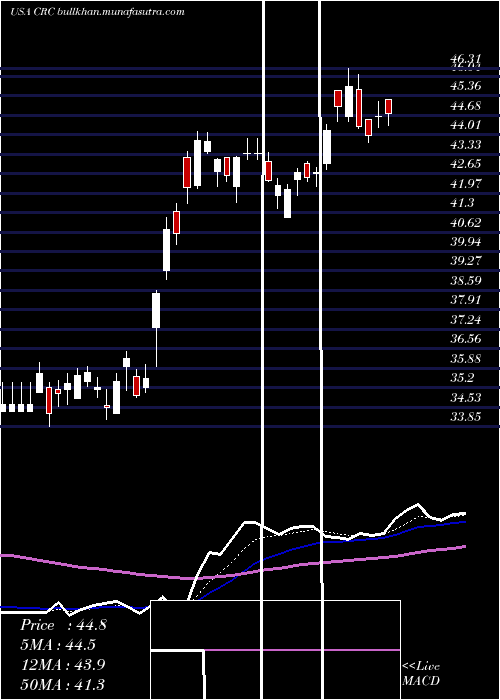Screen dimensions: 500x700
Task: Click the tall white candle near 37.91
Action: 156,310
